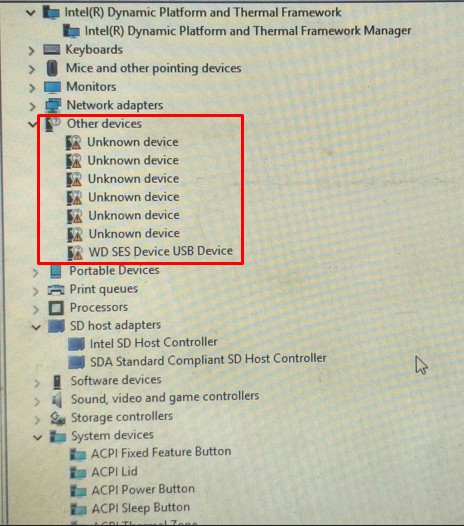The height and width of the screenshot is (526, 464).
Task: Select Intel Dynamic Platform Thermal Framework Manager
Action: tap(248, 31)
